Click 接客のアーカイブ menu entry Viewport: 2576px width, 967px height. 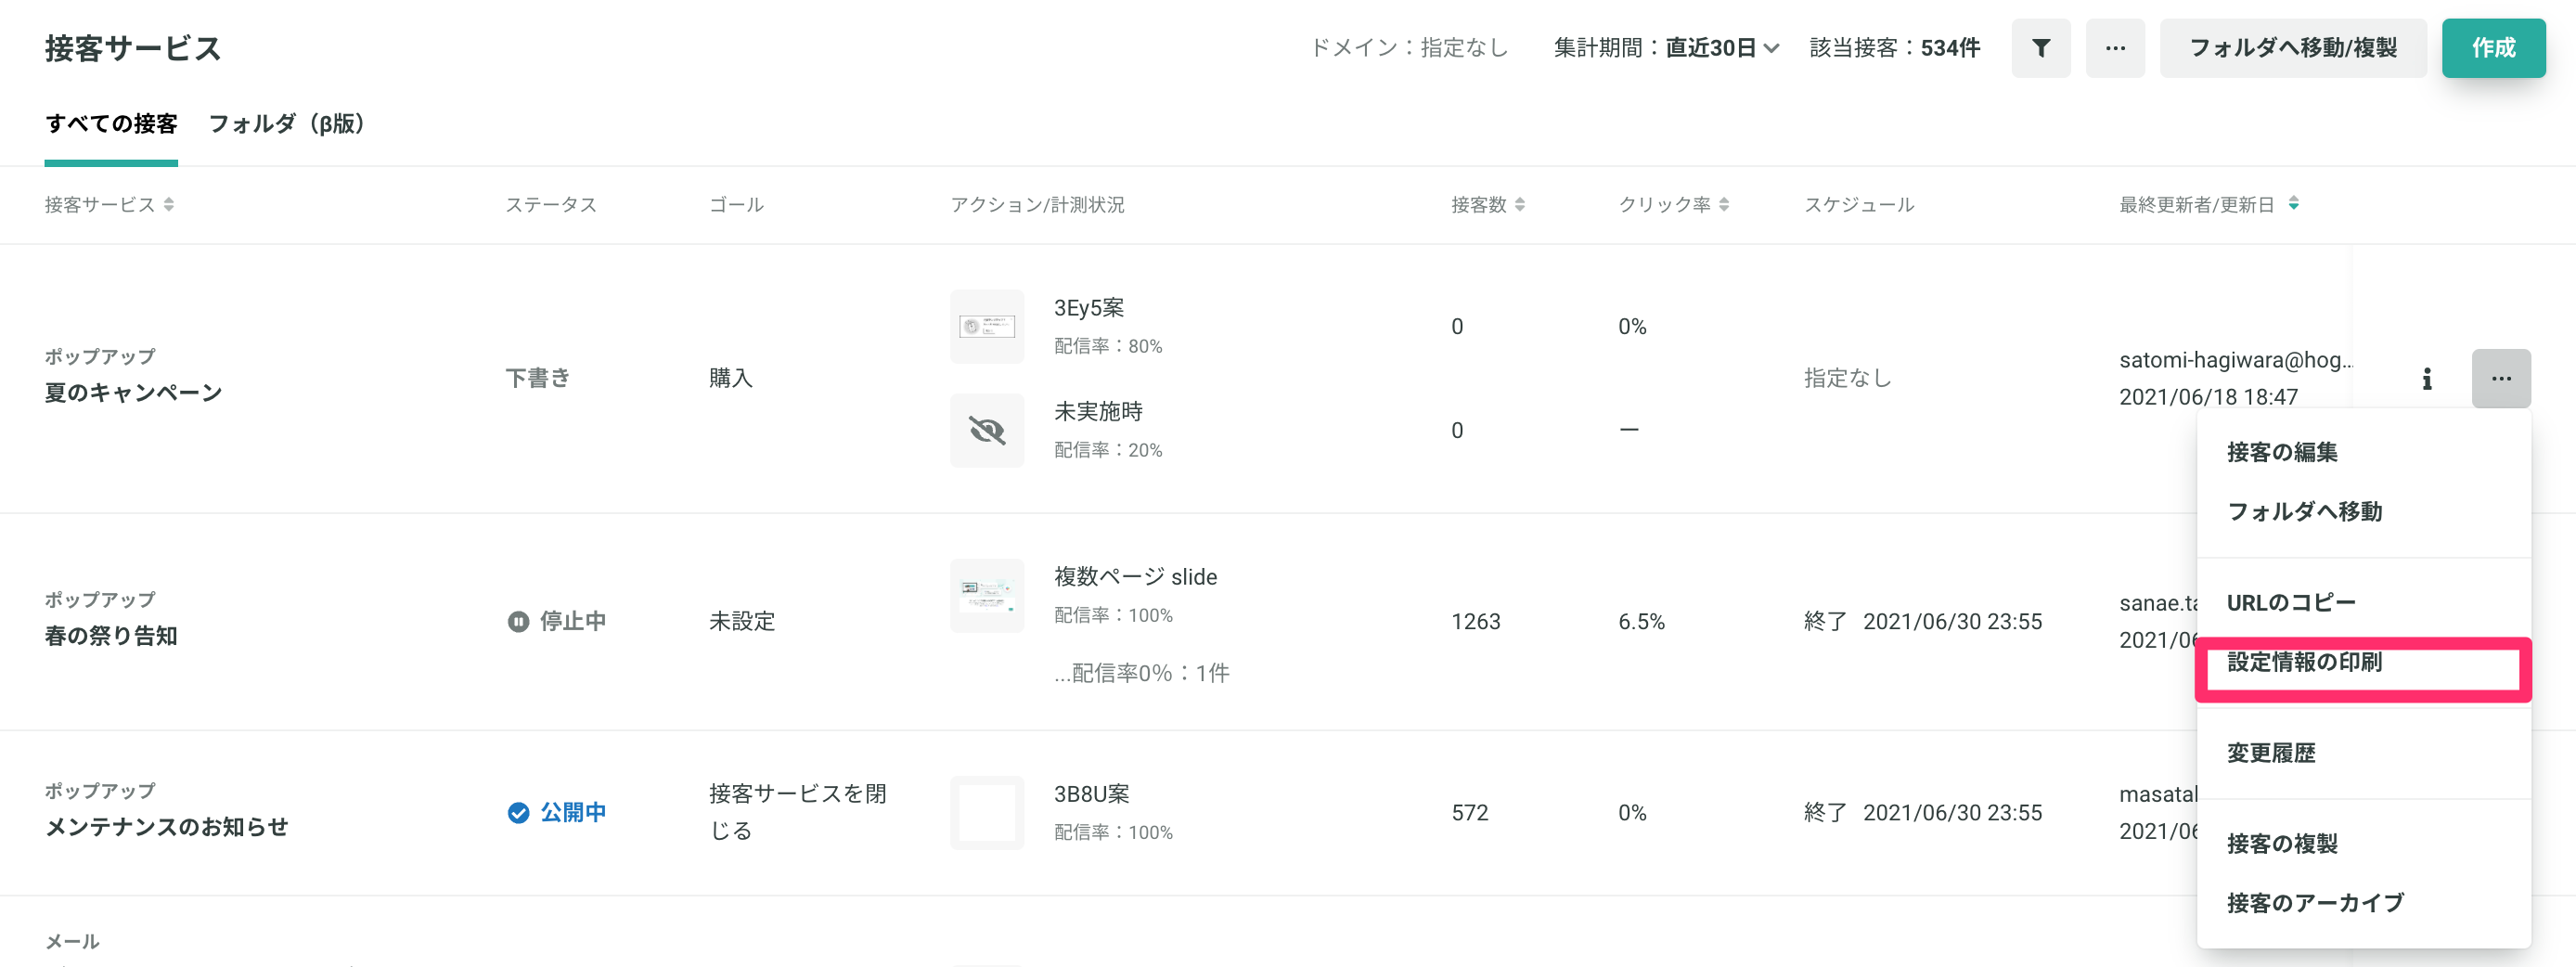point(2314,903)
